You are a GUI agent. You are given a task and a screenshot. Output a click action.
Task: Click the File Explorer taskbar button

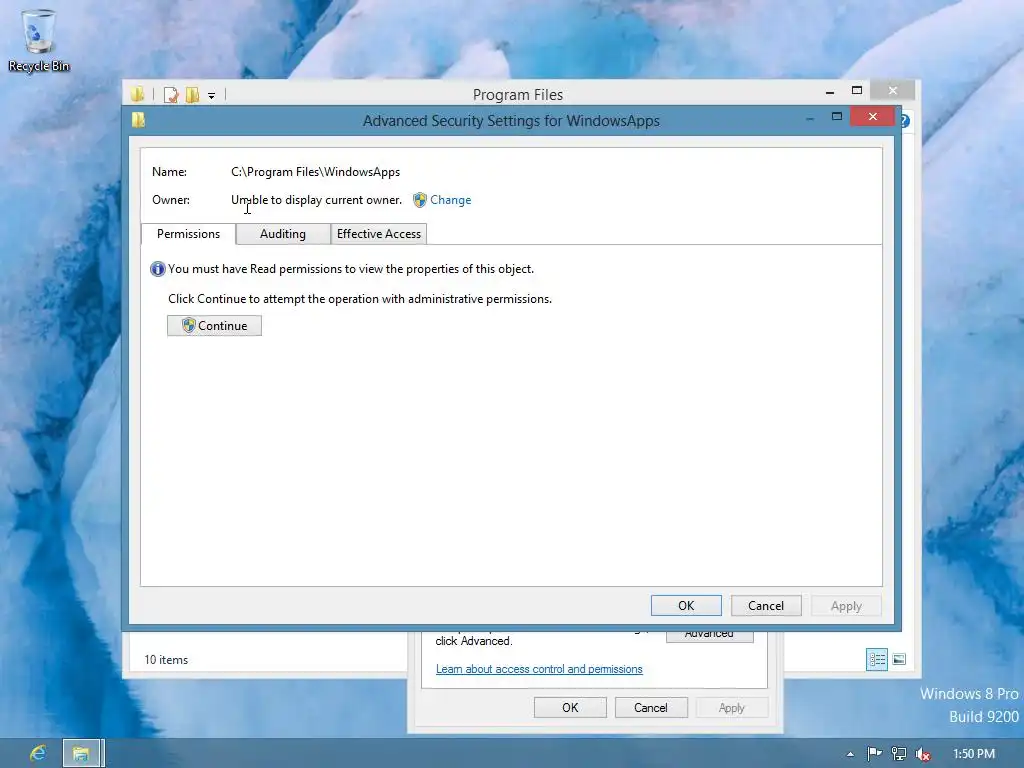click(x=81, y=754)
